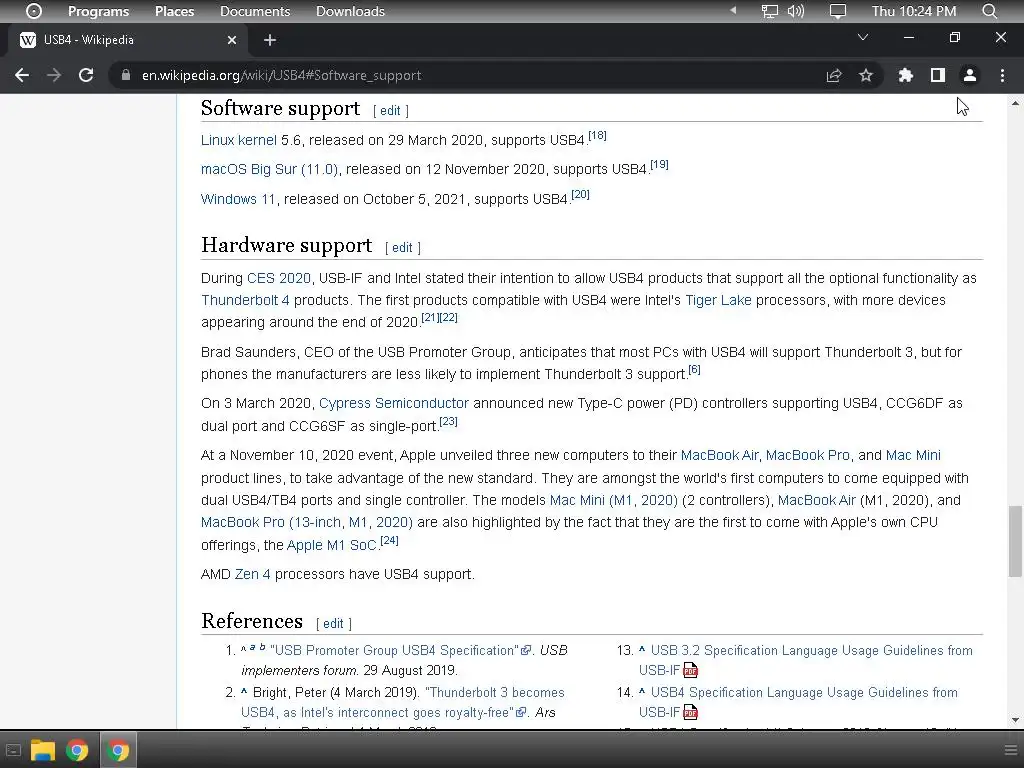Expand the tray arrow left of network icon
The width and height of the screenshot is (1024, 768).
click(x=733, y=10)
